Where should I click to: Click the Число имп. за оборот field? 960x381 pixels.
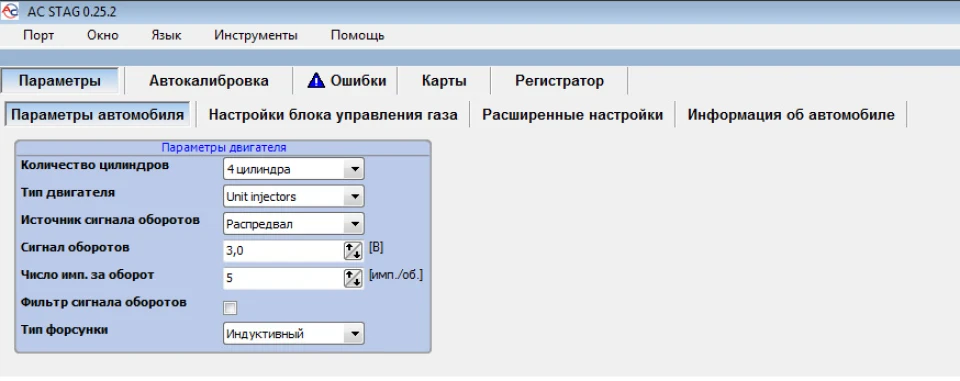(283, 278)
